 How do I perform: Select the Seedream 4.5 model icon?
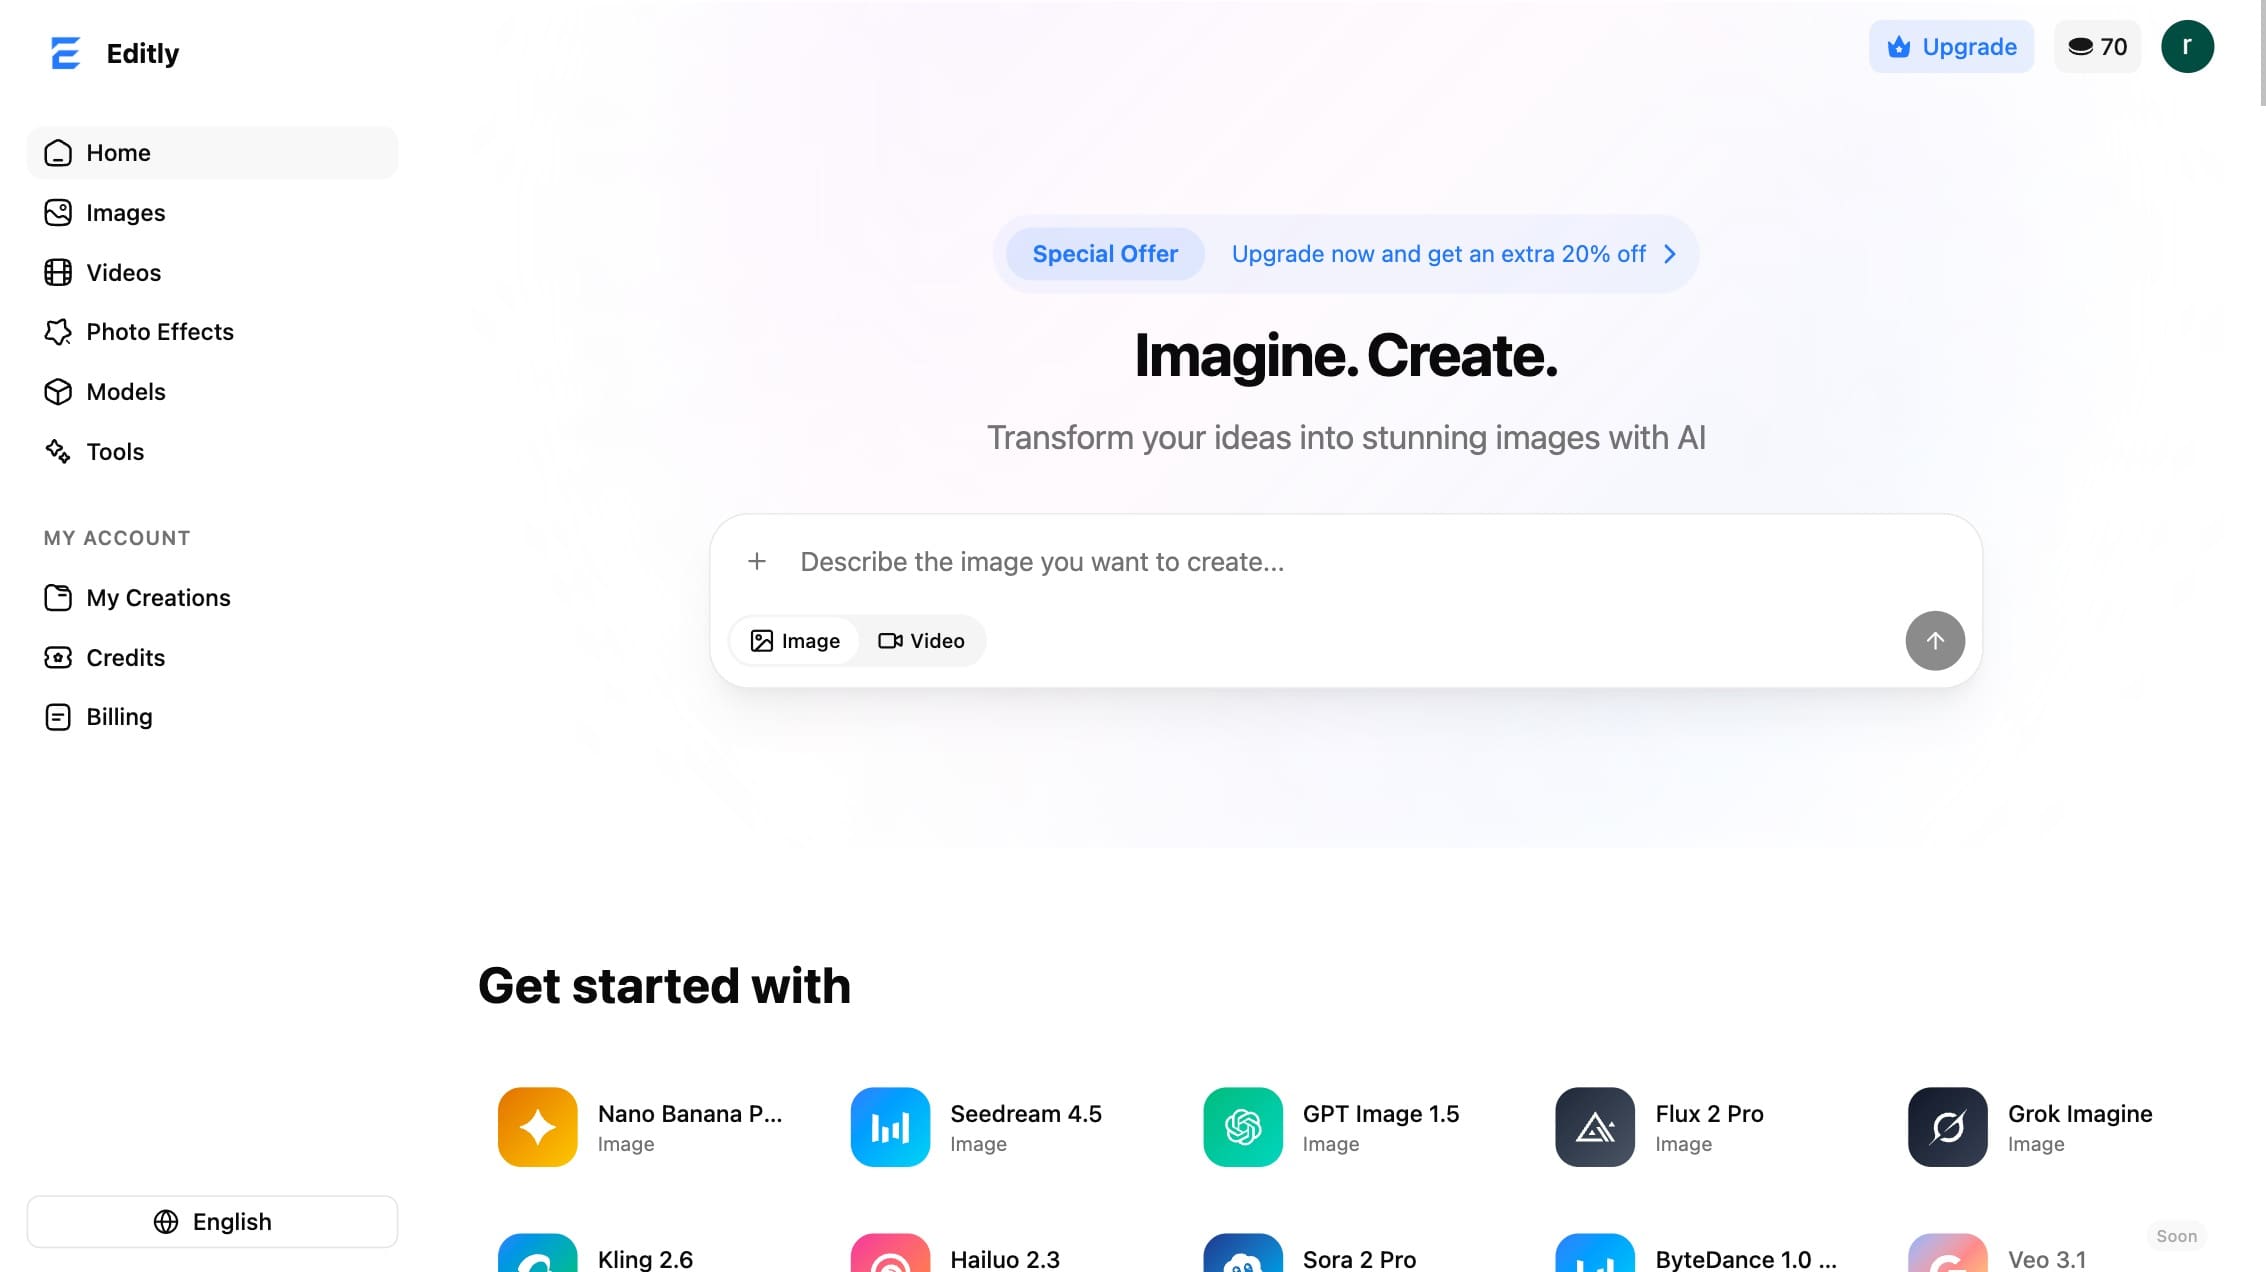pos(890,1126)
